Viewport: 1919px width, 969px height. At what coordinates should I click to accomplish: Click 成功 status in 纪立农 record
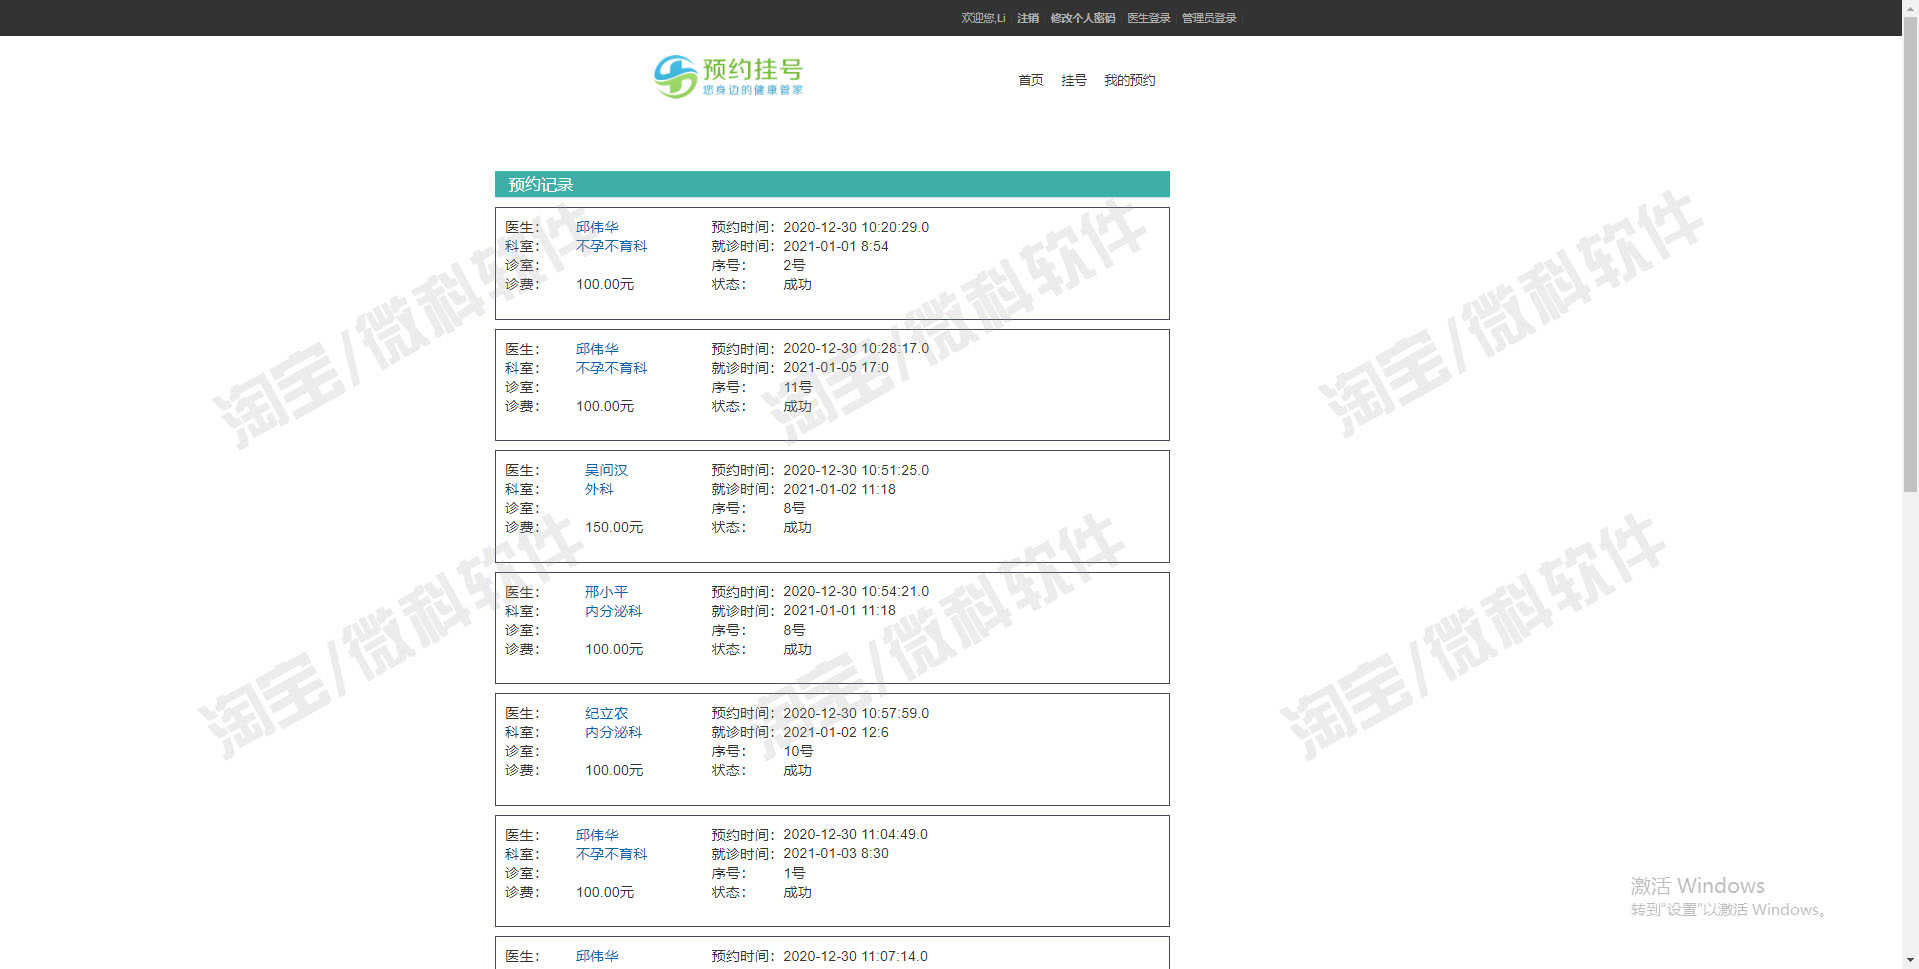pos(797,770)
